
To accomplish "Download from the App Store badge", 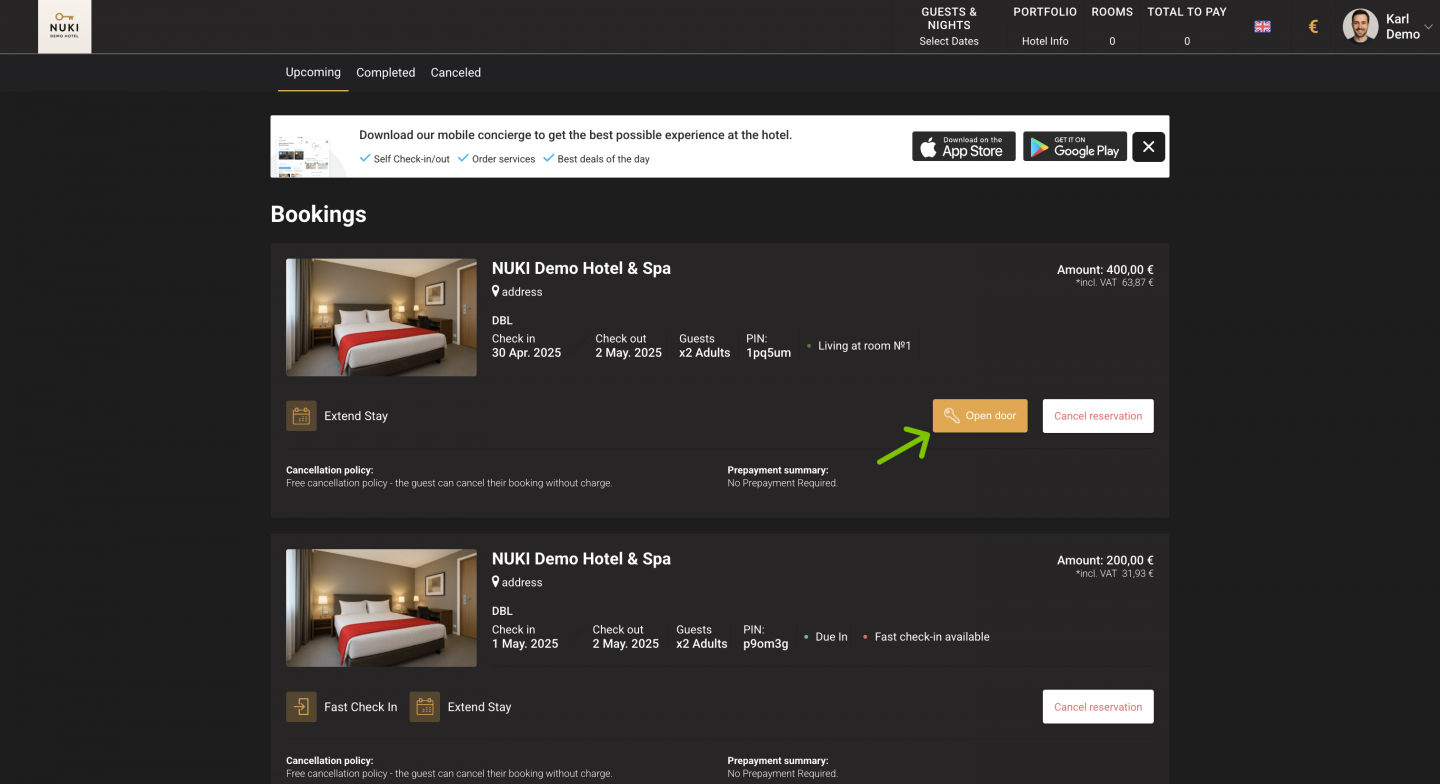I will pos(964,147).
